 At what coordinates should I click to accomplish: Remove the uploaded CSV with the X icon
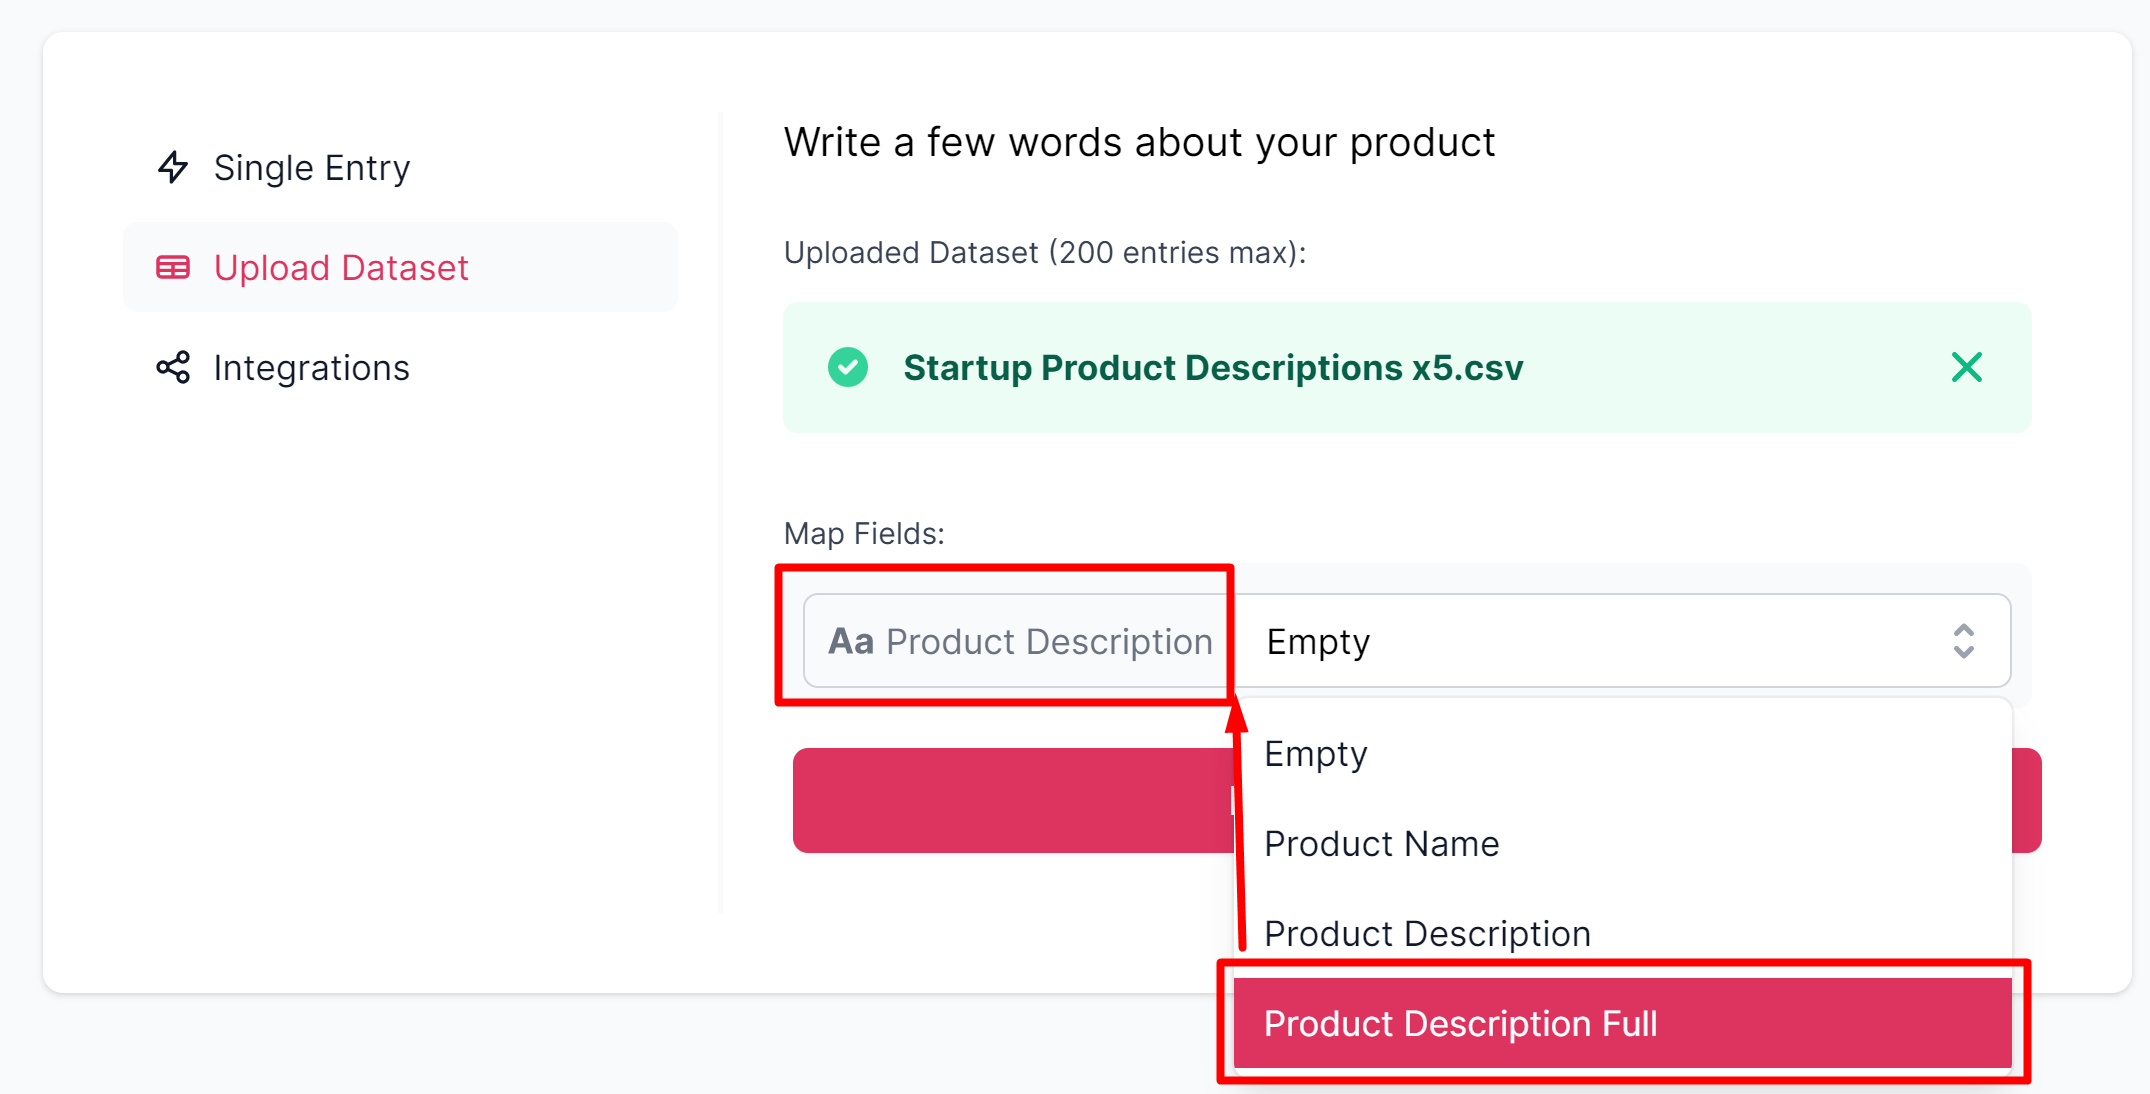(x=1966, y=368)
